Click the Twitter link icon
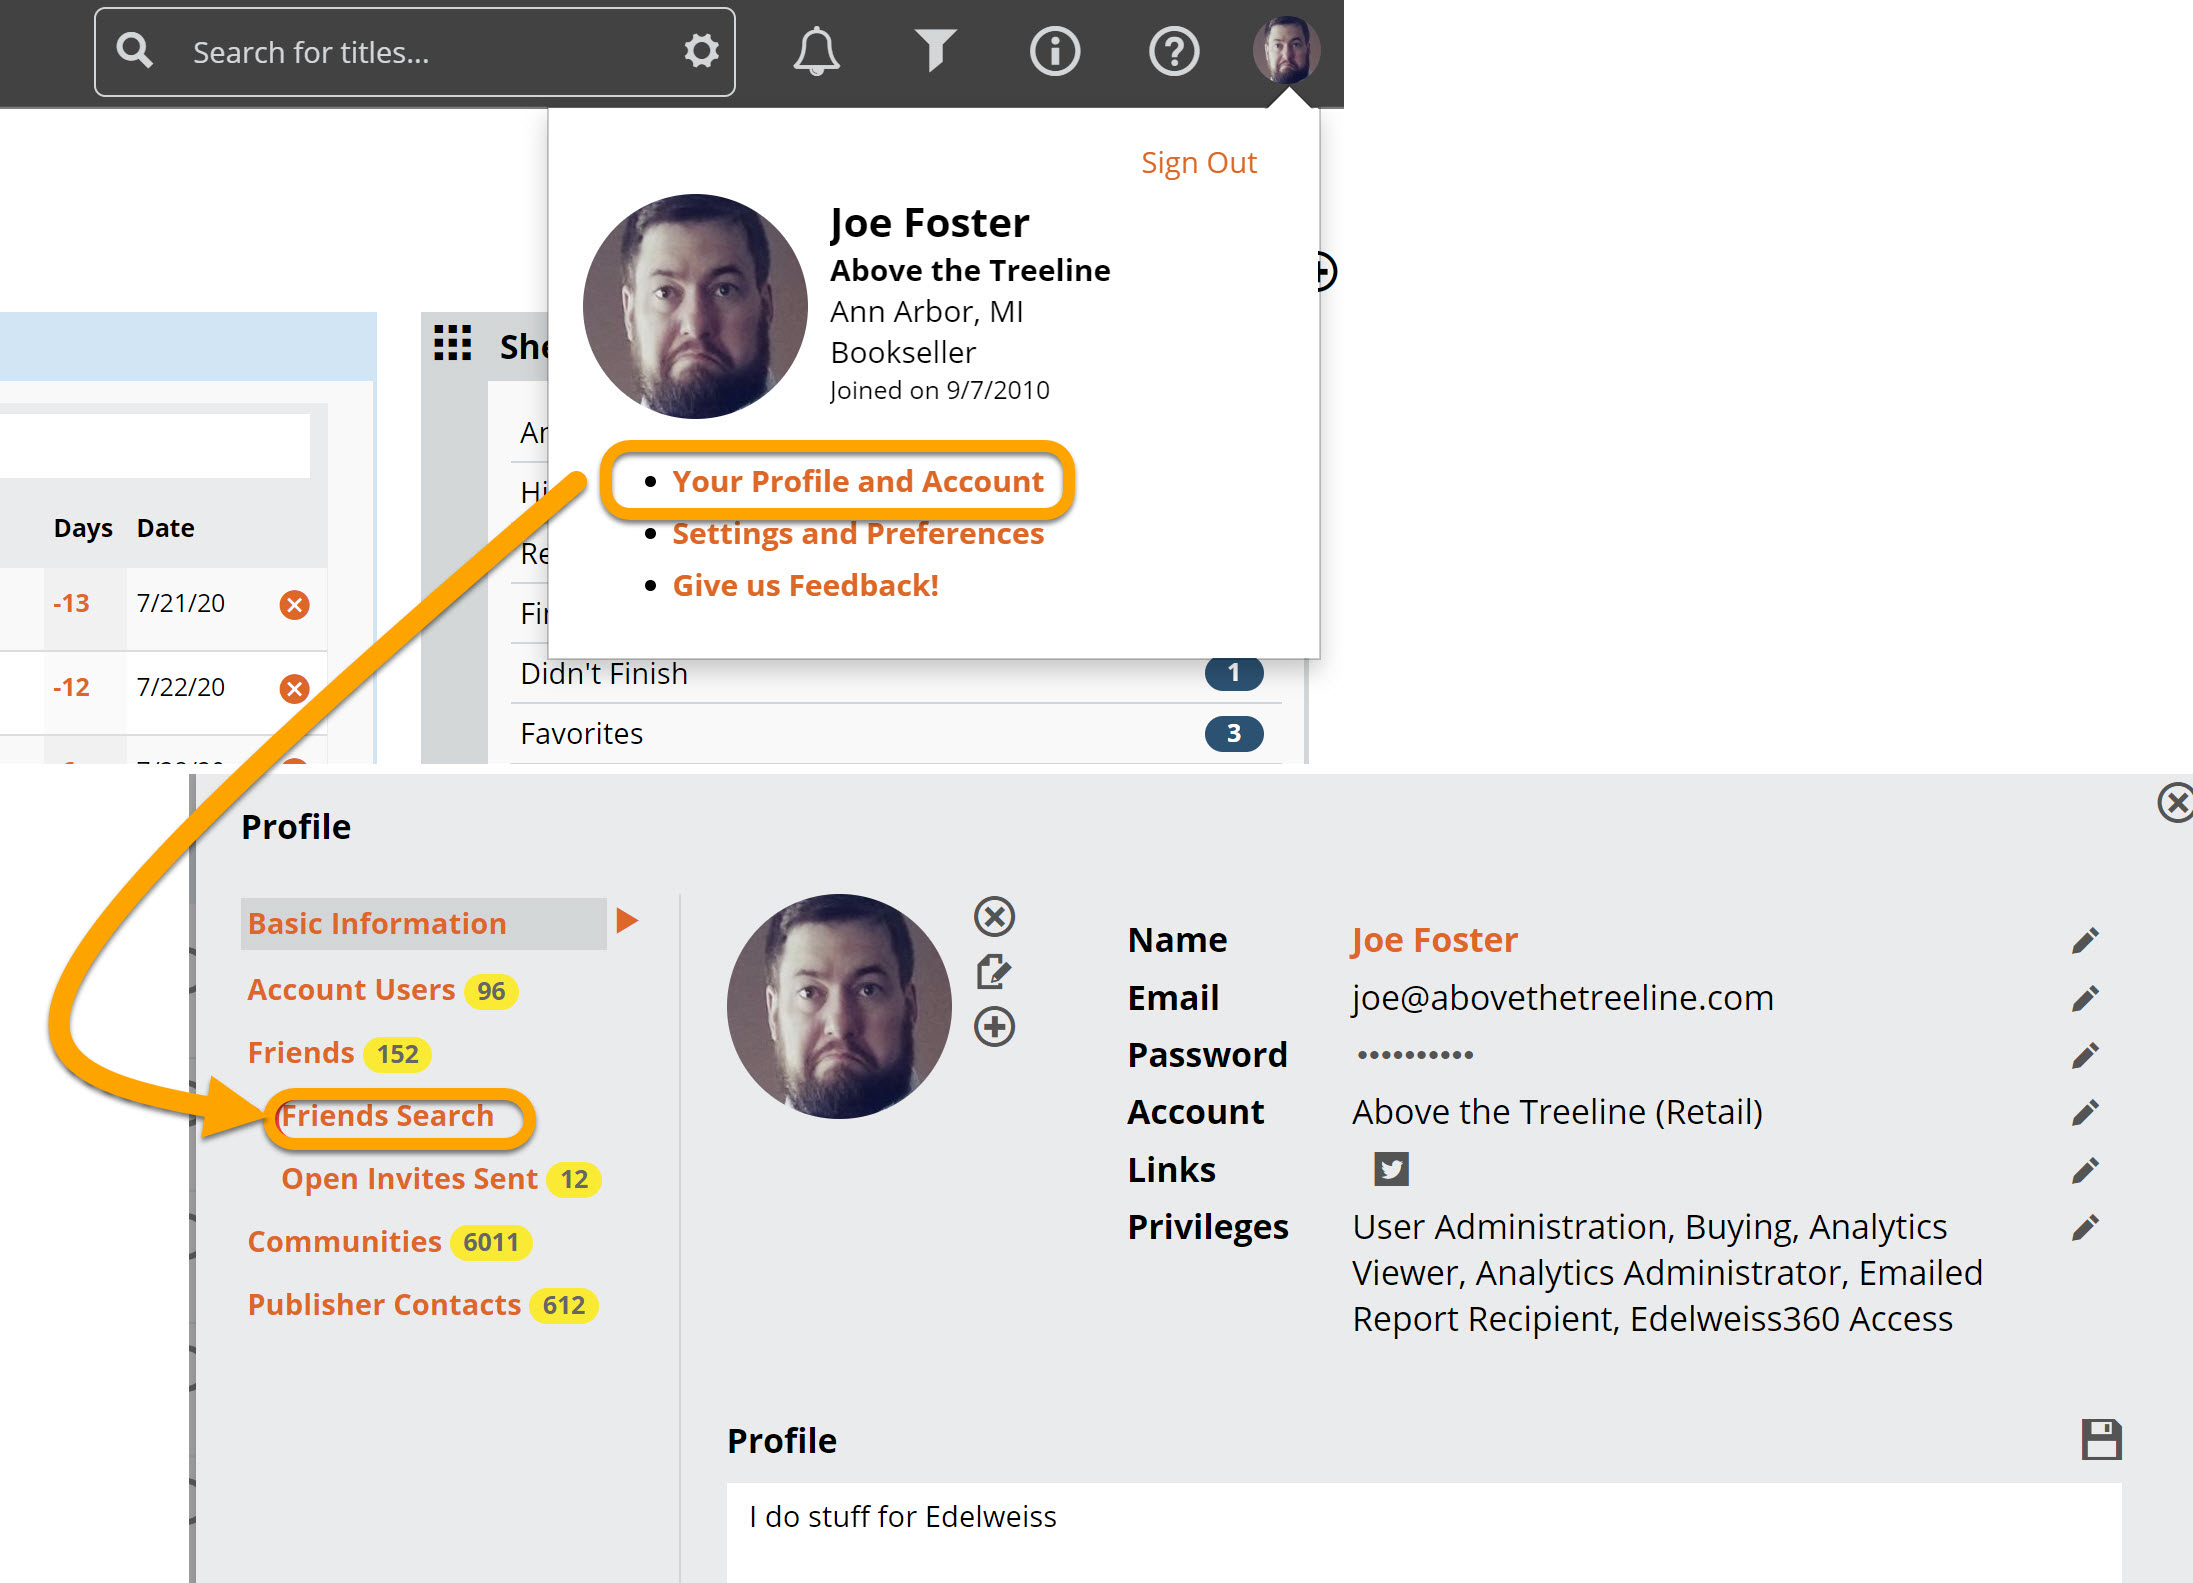Image resolution: width=2193 pixels, height=1583 pixels. point(1390,1169)
